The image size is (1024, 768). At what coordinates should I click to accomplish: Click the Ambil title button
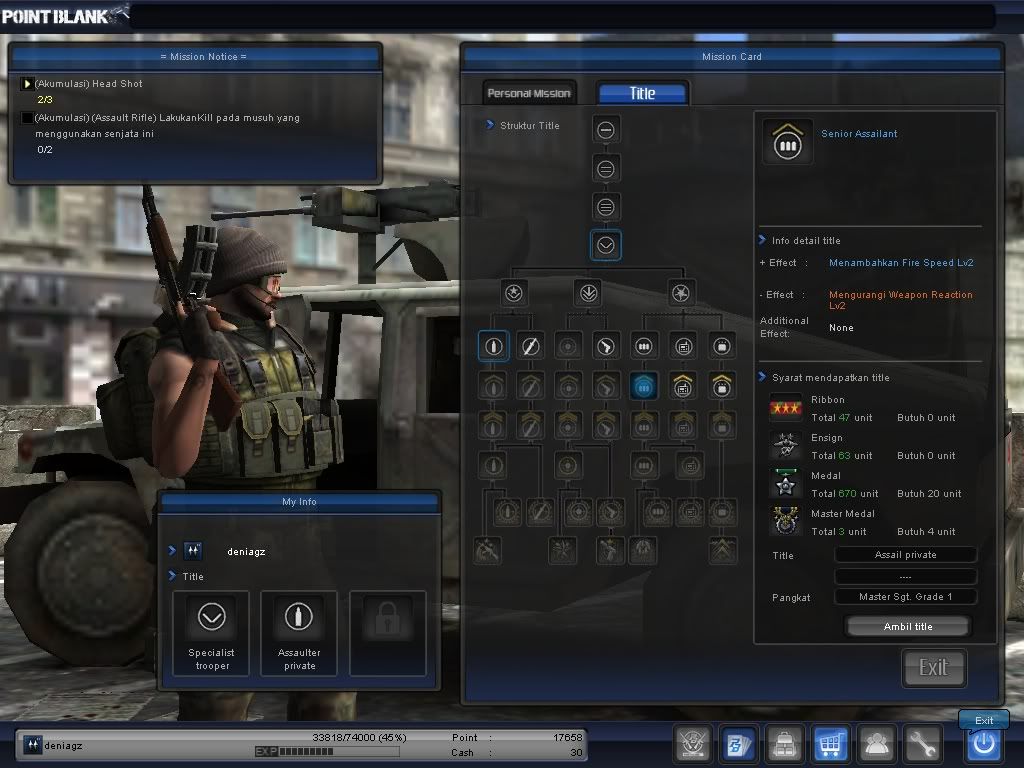point(908,626)
